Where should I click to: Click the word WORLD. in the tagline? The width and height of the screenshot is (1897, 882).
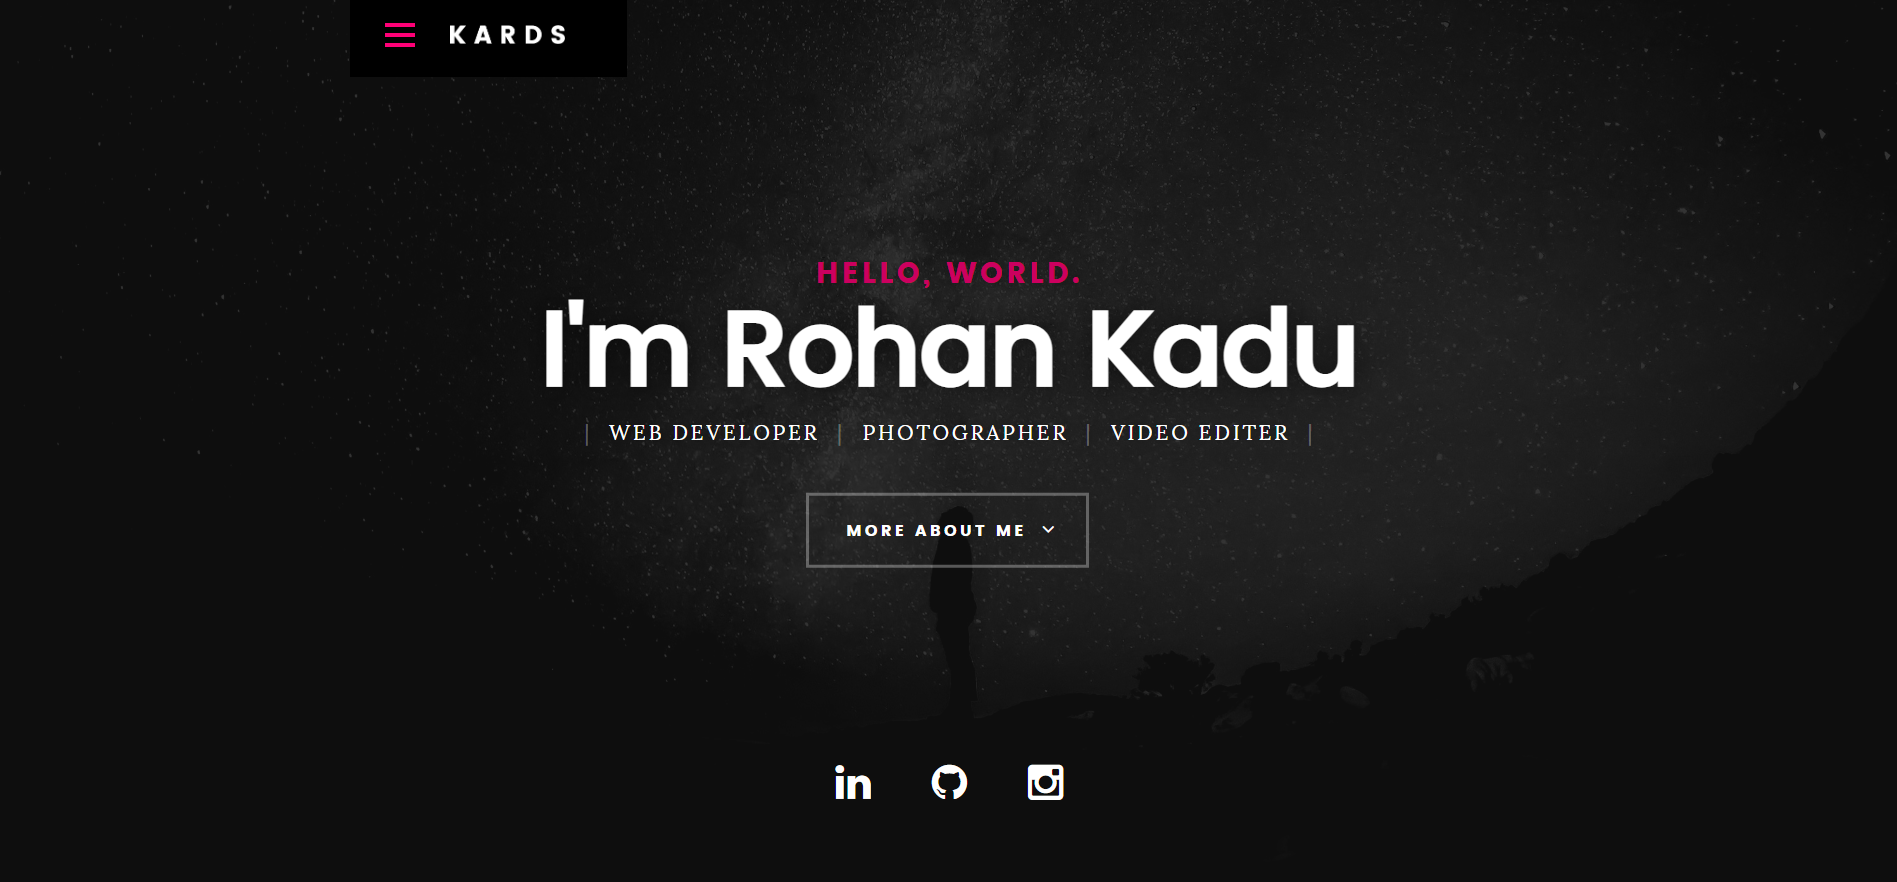coord(1014,272)
